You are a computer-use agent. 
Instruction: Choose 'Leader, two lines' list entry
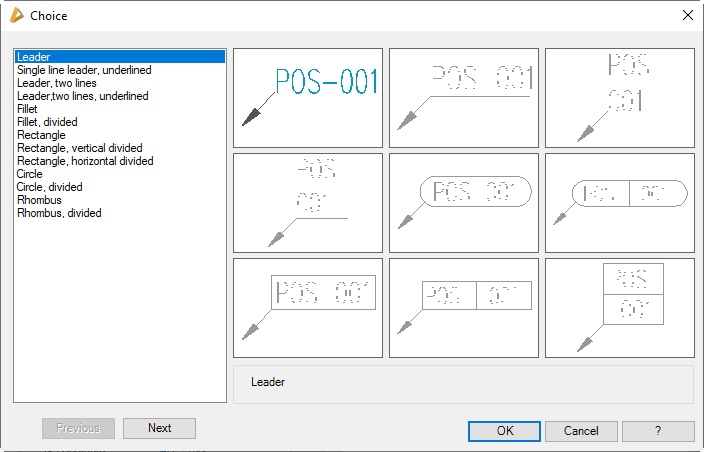click(x=57, y=84)
